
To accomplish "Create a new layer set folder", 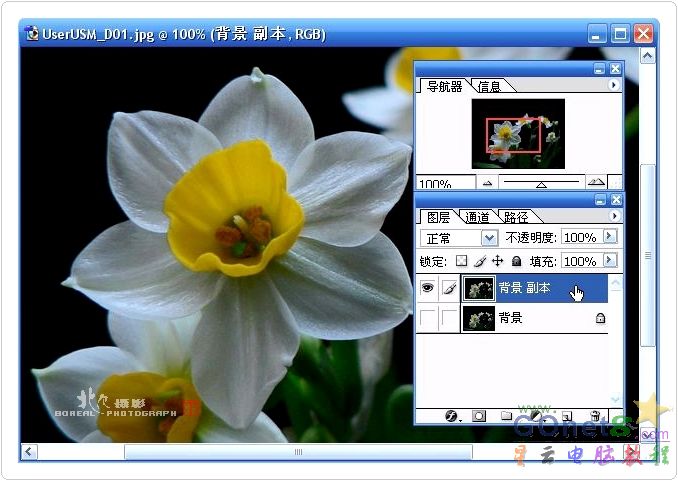I will coord(507,415).
